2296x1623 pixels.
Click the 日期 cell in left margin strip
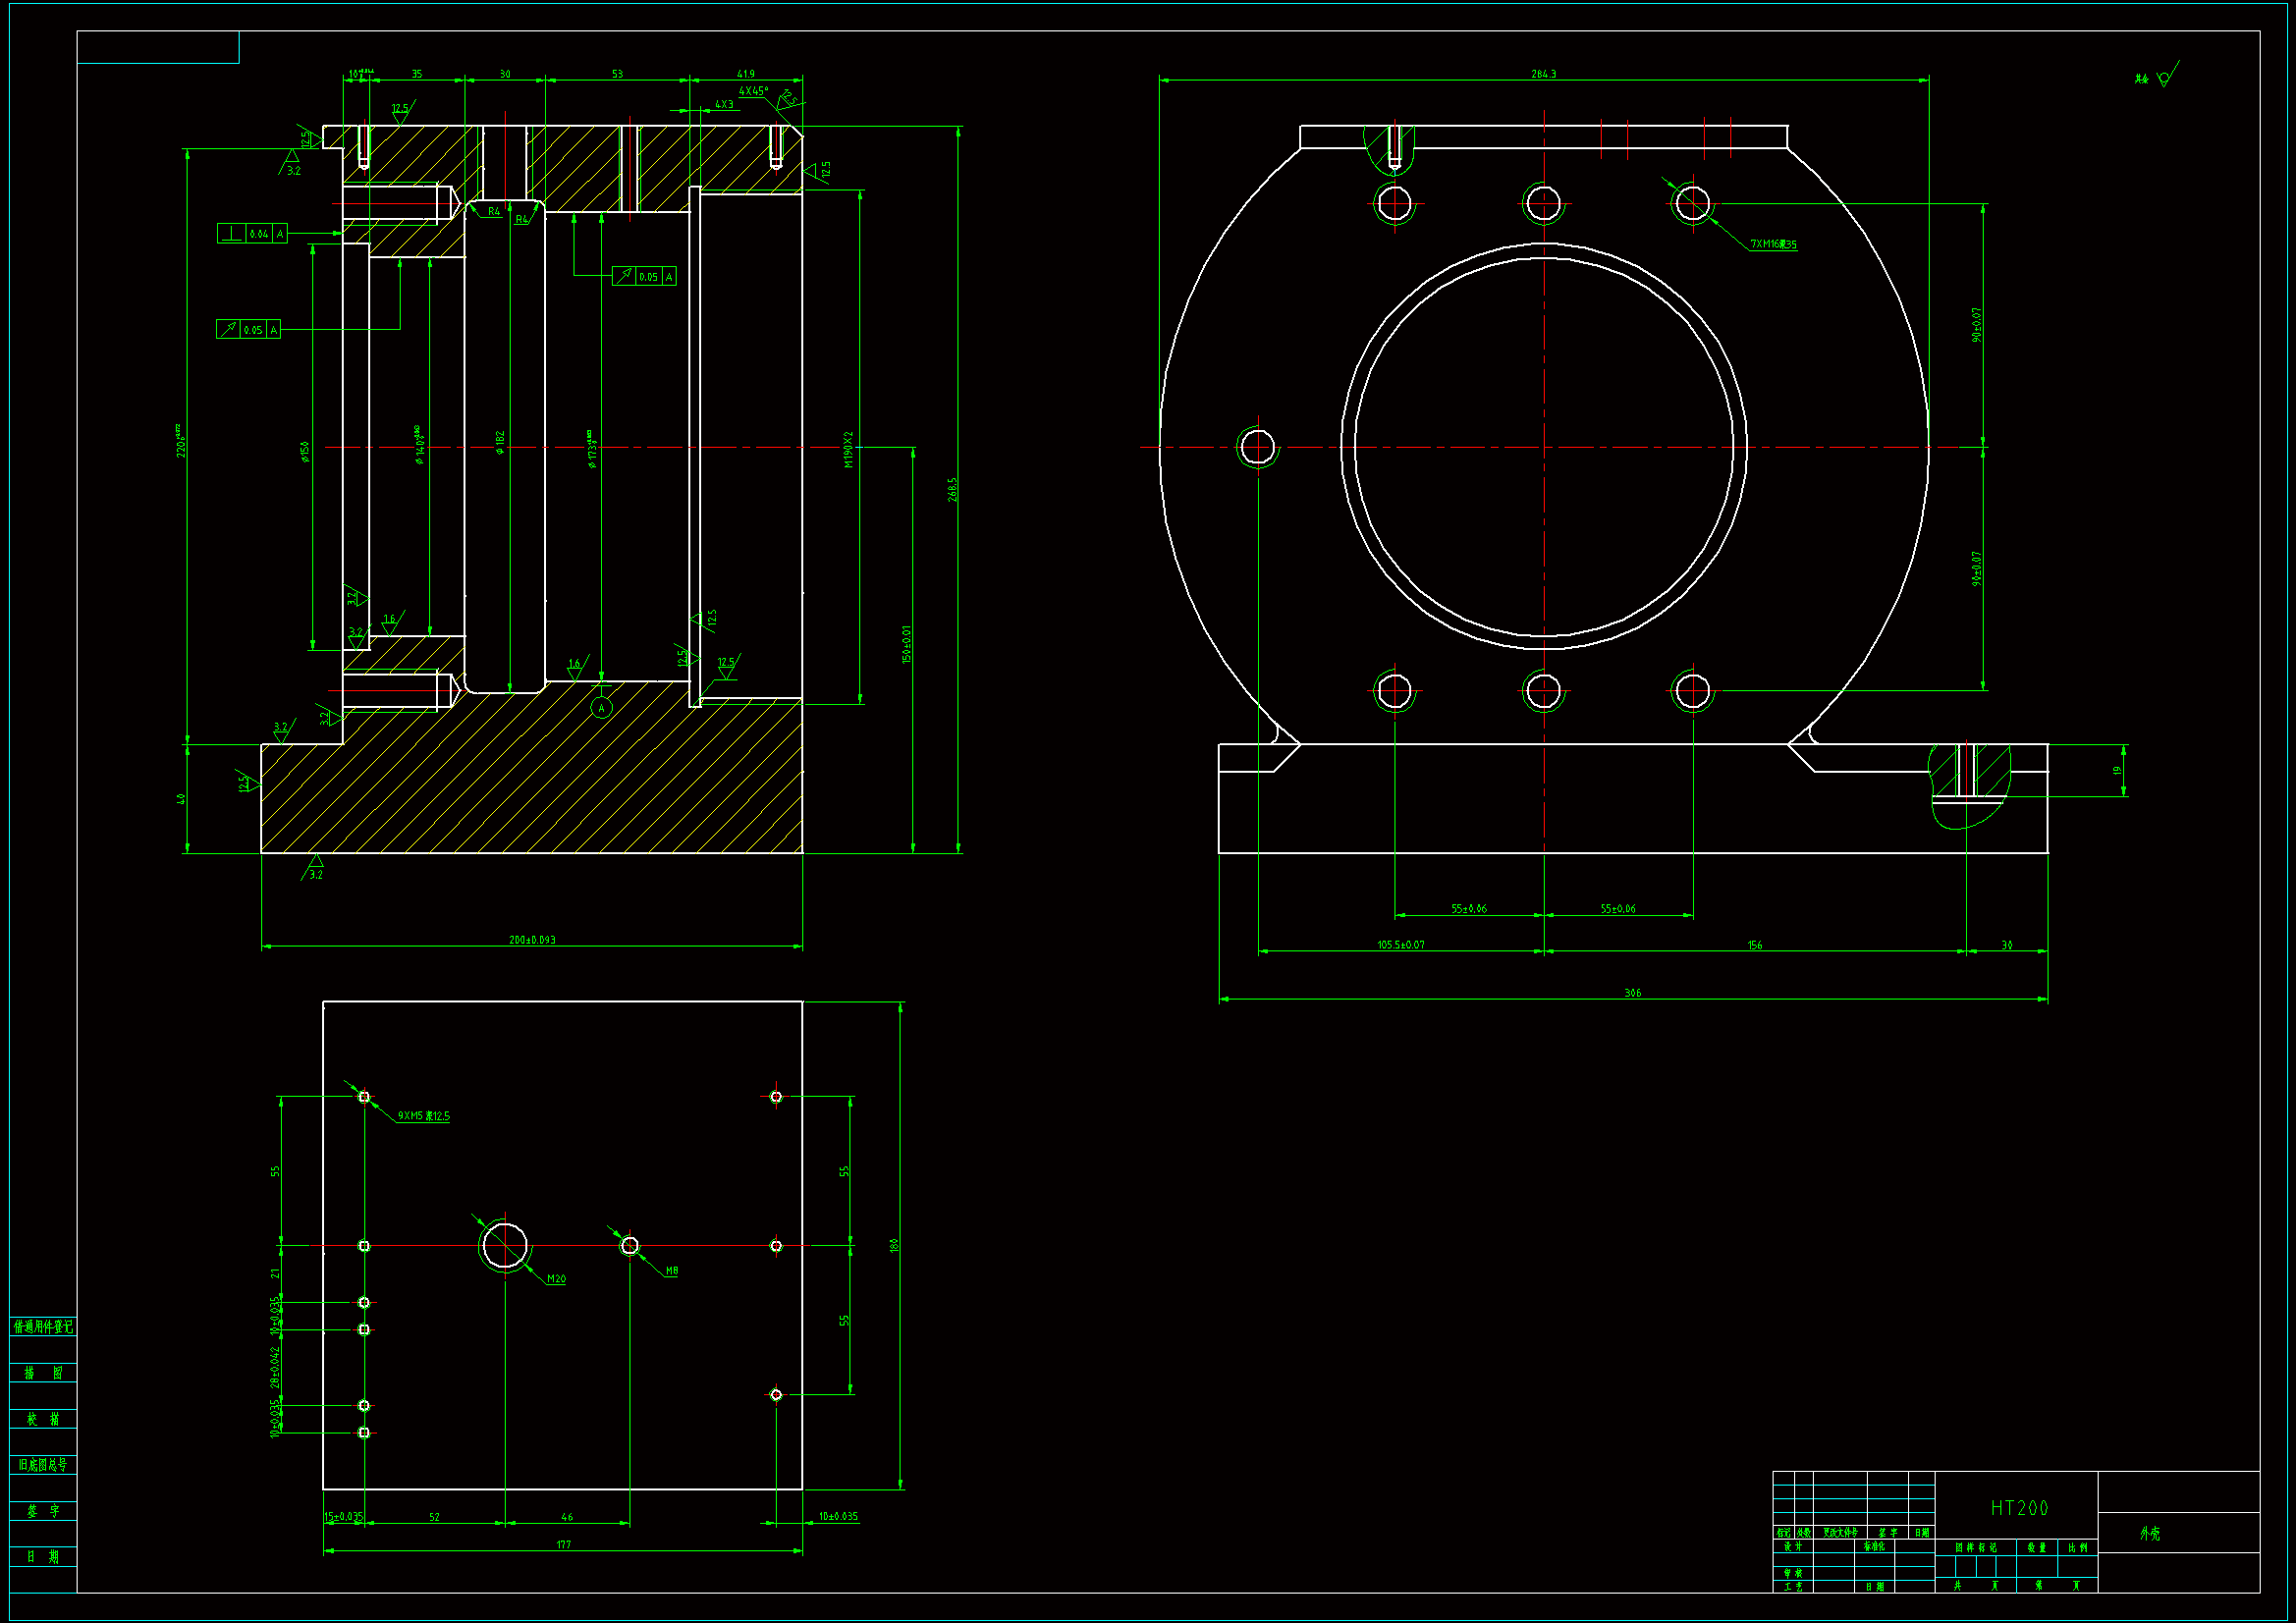(x=43, y=1557)
